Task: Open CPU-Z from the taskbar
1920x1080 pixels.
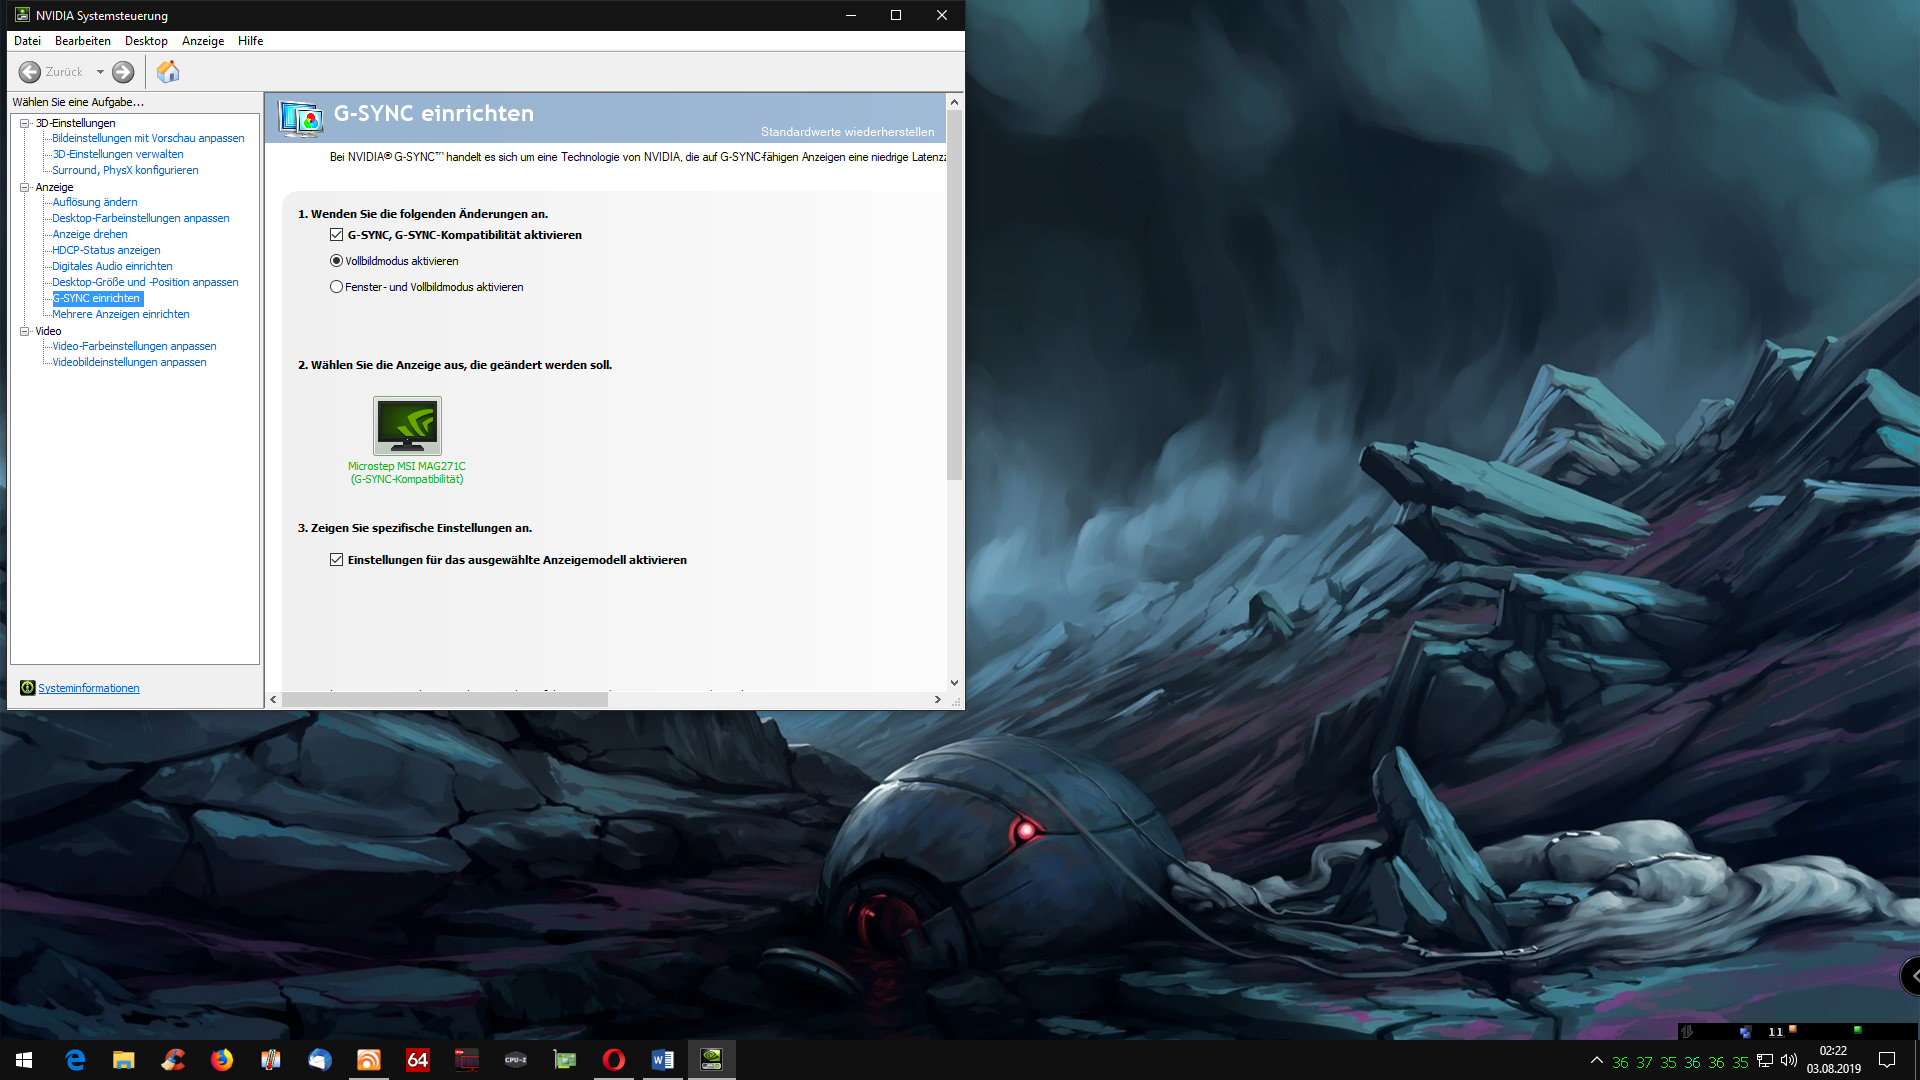Action: (x=516, y=1060)
